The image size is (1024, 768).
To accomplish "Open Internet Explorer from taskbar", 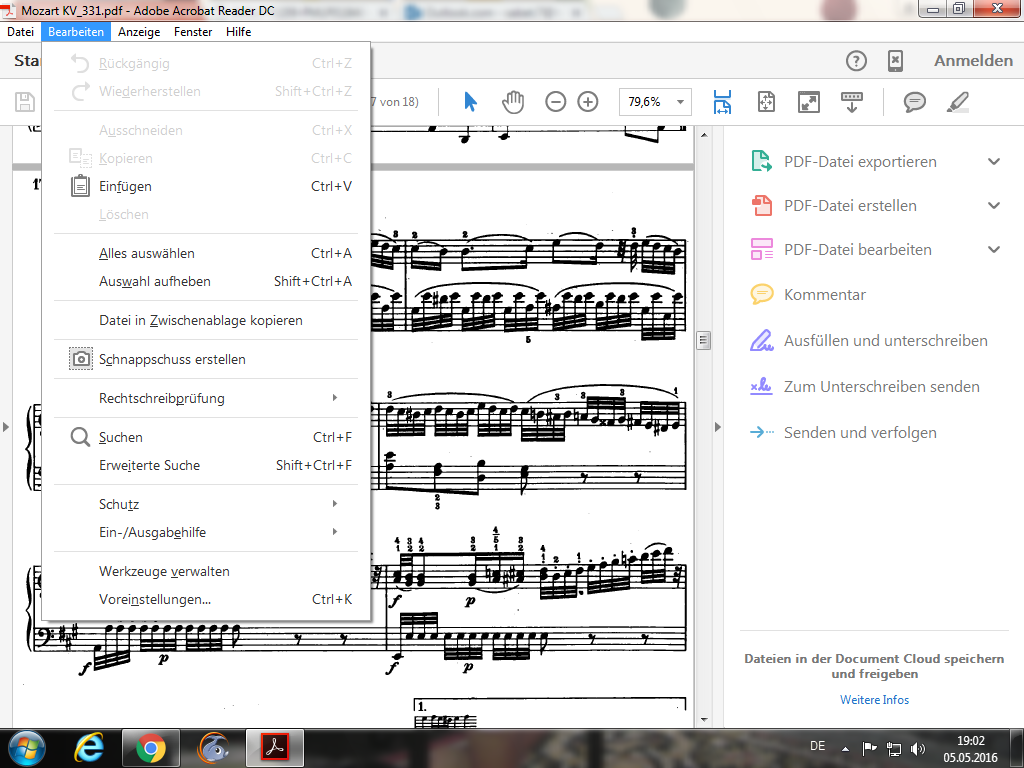I will pos(89,748).
